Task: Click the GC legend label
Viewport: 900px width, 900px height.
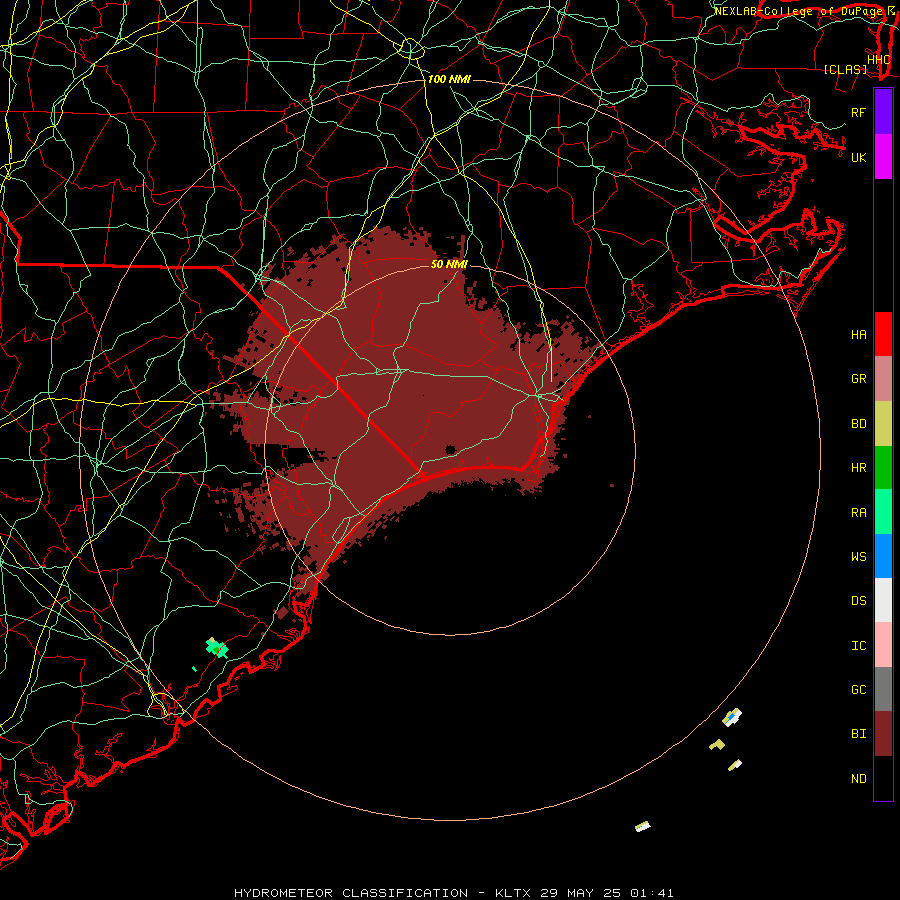Action: [859, 689]
